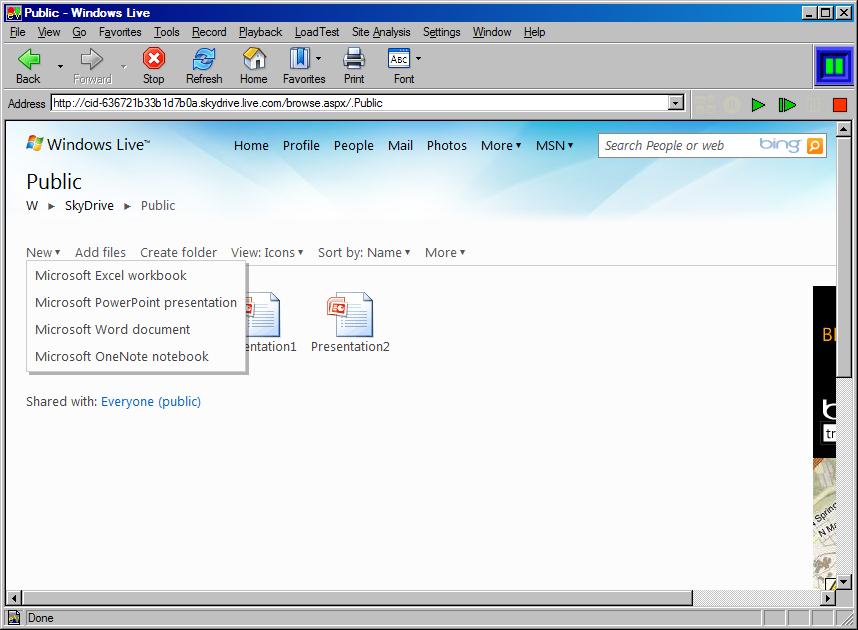Click the Windows Live flag logo
This screenshot has height=630, width=858.
click(x=34, y=143)
